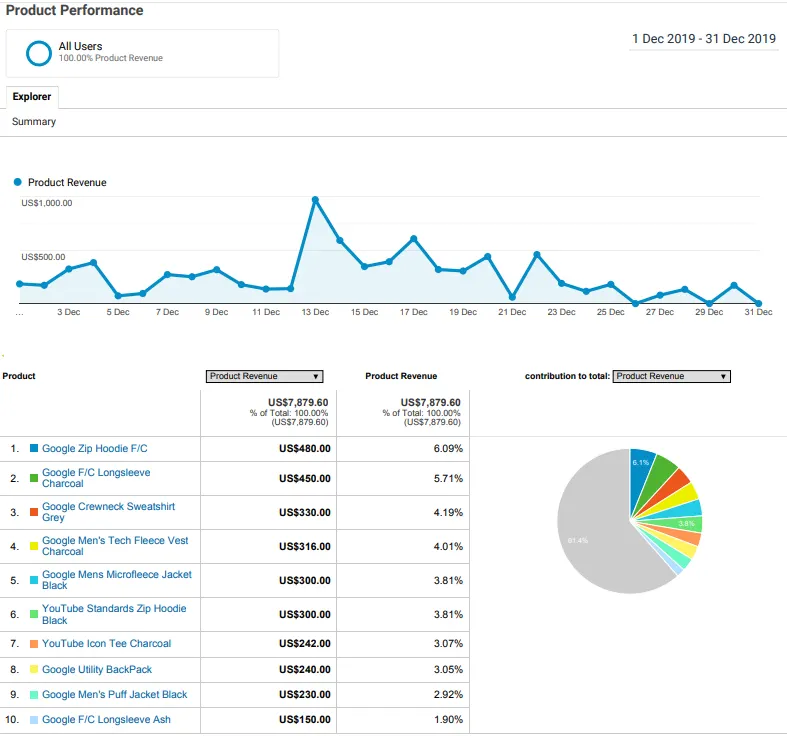This screenshot has height=736, width=787.
Task: Open the contribution to total dropdown
Action: point(672,376)
